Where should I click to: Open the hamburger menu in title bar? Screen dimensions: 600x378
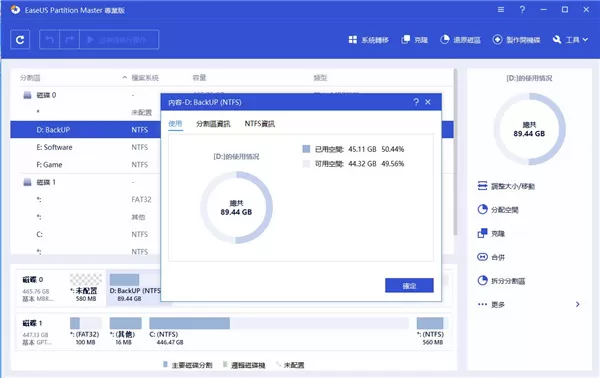(x=501, y=10)
